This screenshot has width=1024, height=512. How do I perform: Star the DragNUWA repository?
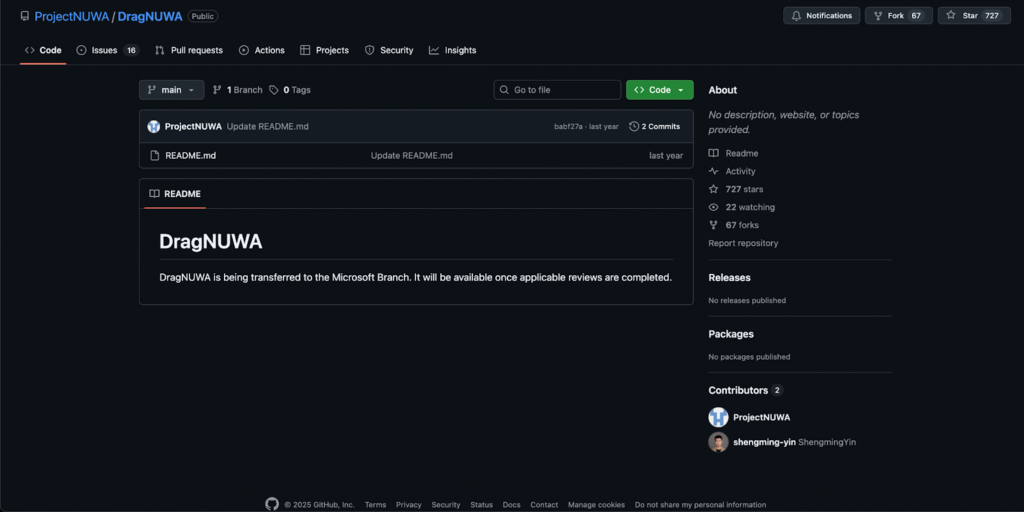[974, 16]
